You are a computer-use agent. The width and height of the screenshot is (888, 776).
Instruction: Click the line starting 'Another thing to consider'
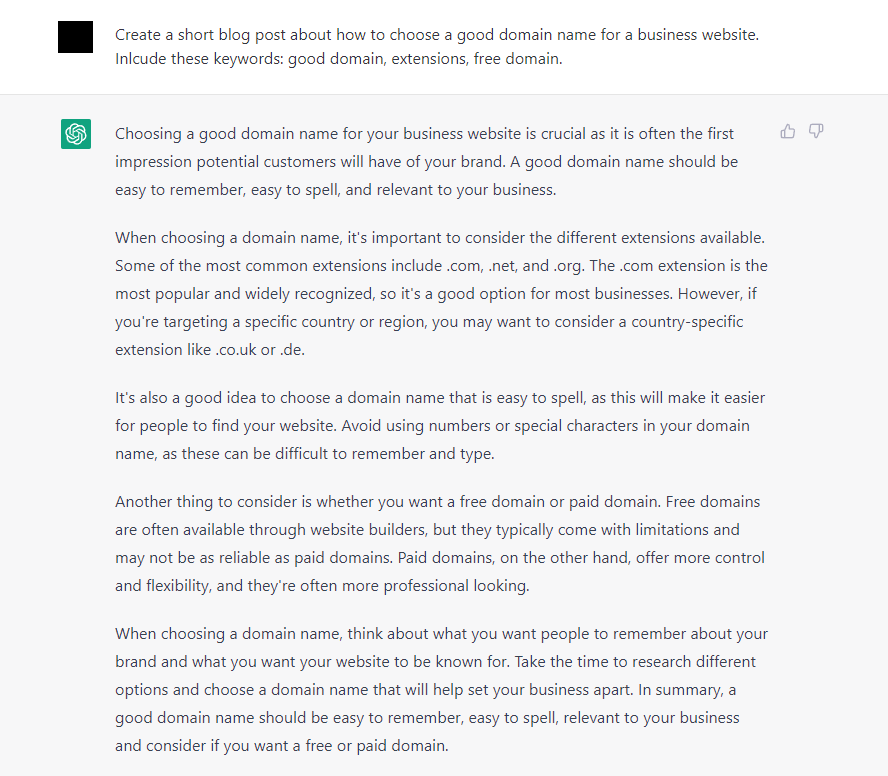[x=437, y=502]
